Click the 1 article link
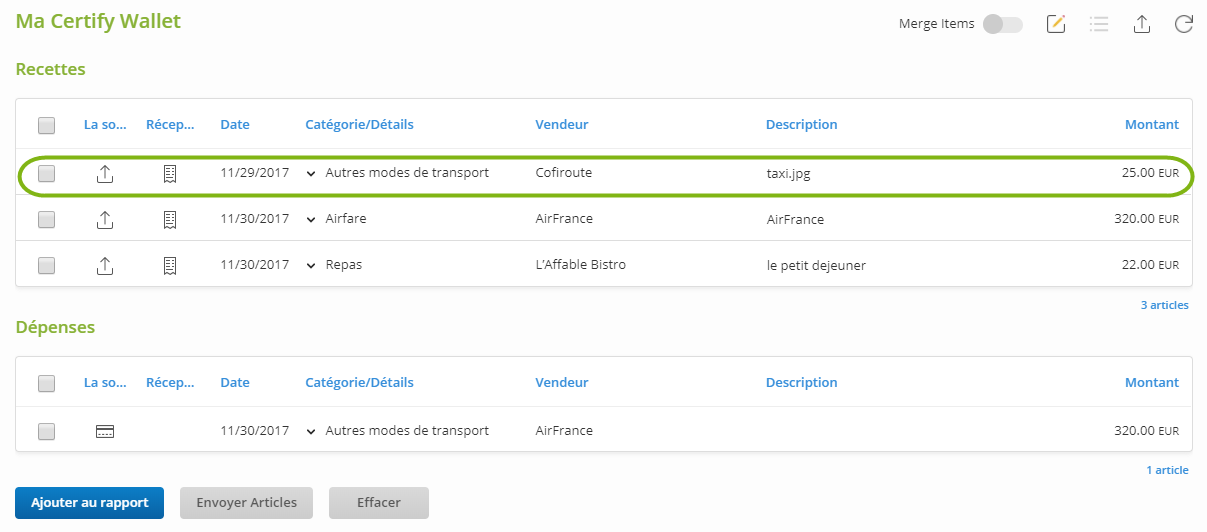Viewport: 1207px width, 532px height. [1167, 470]
